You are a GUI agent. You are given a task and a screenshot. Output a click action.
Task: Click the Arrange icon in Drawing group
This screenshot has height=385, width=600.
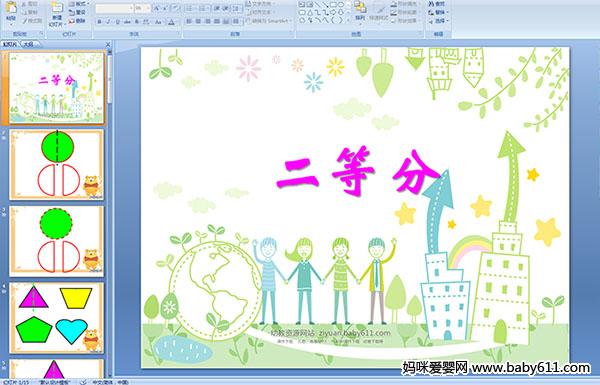360,11
